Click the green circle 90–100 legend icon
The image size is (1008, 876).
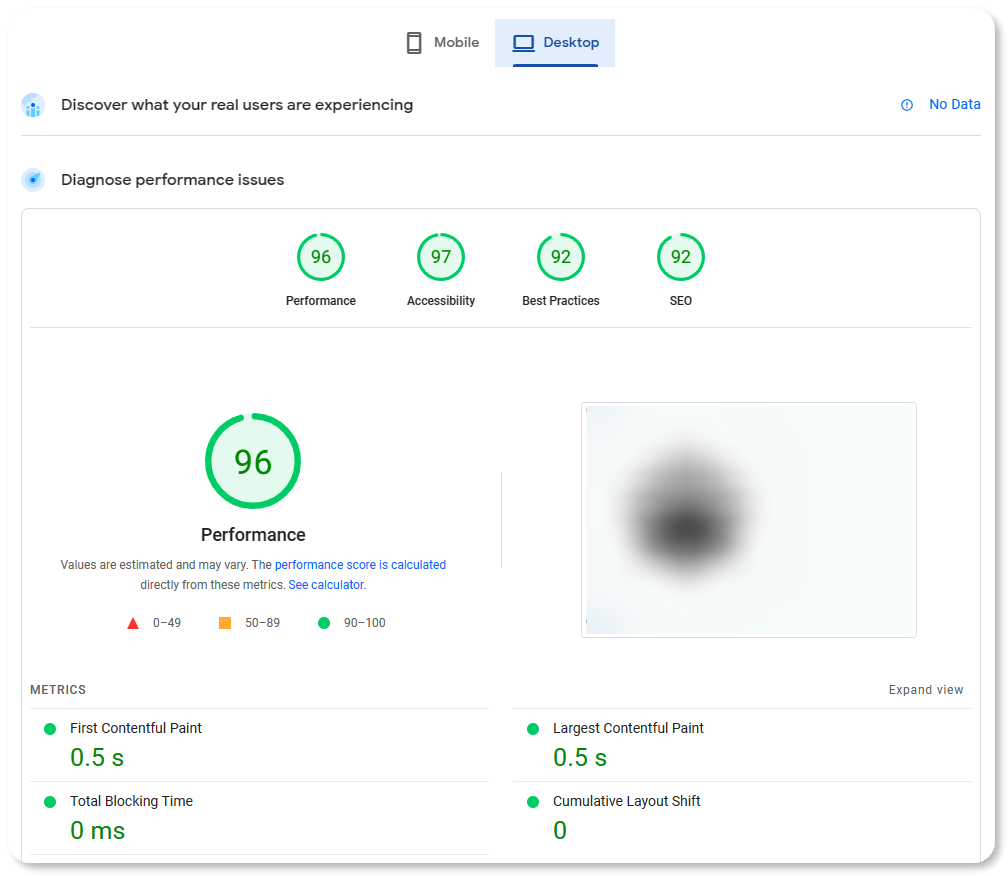click(x=324, y=623)
